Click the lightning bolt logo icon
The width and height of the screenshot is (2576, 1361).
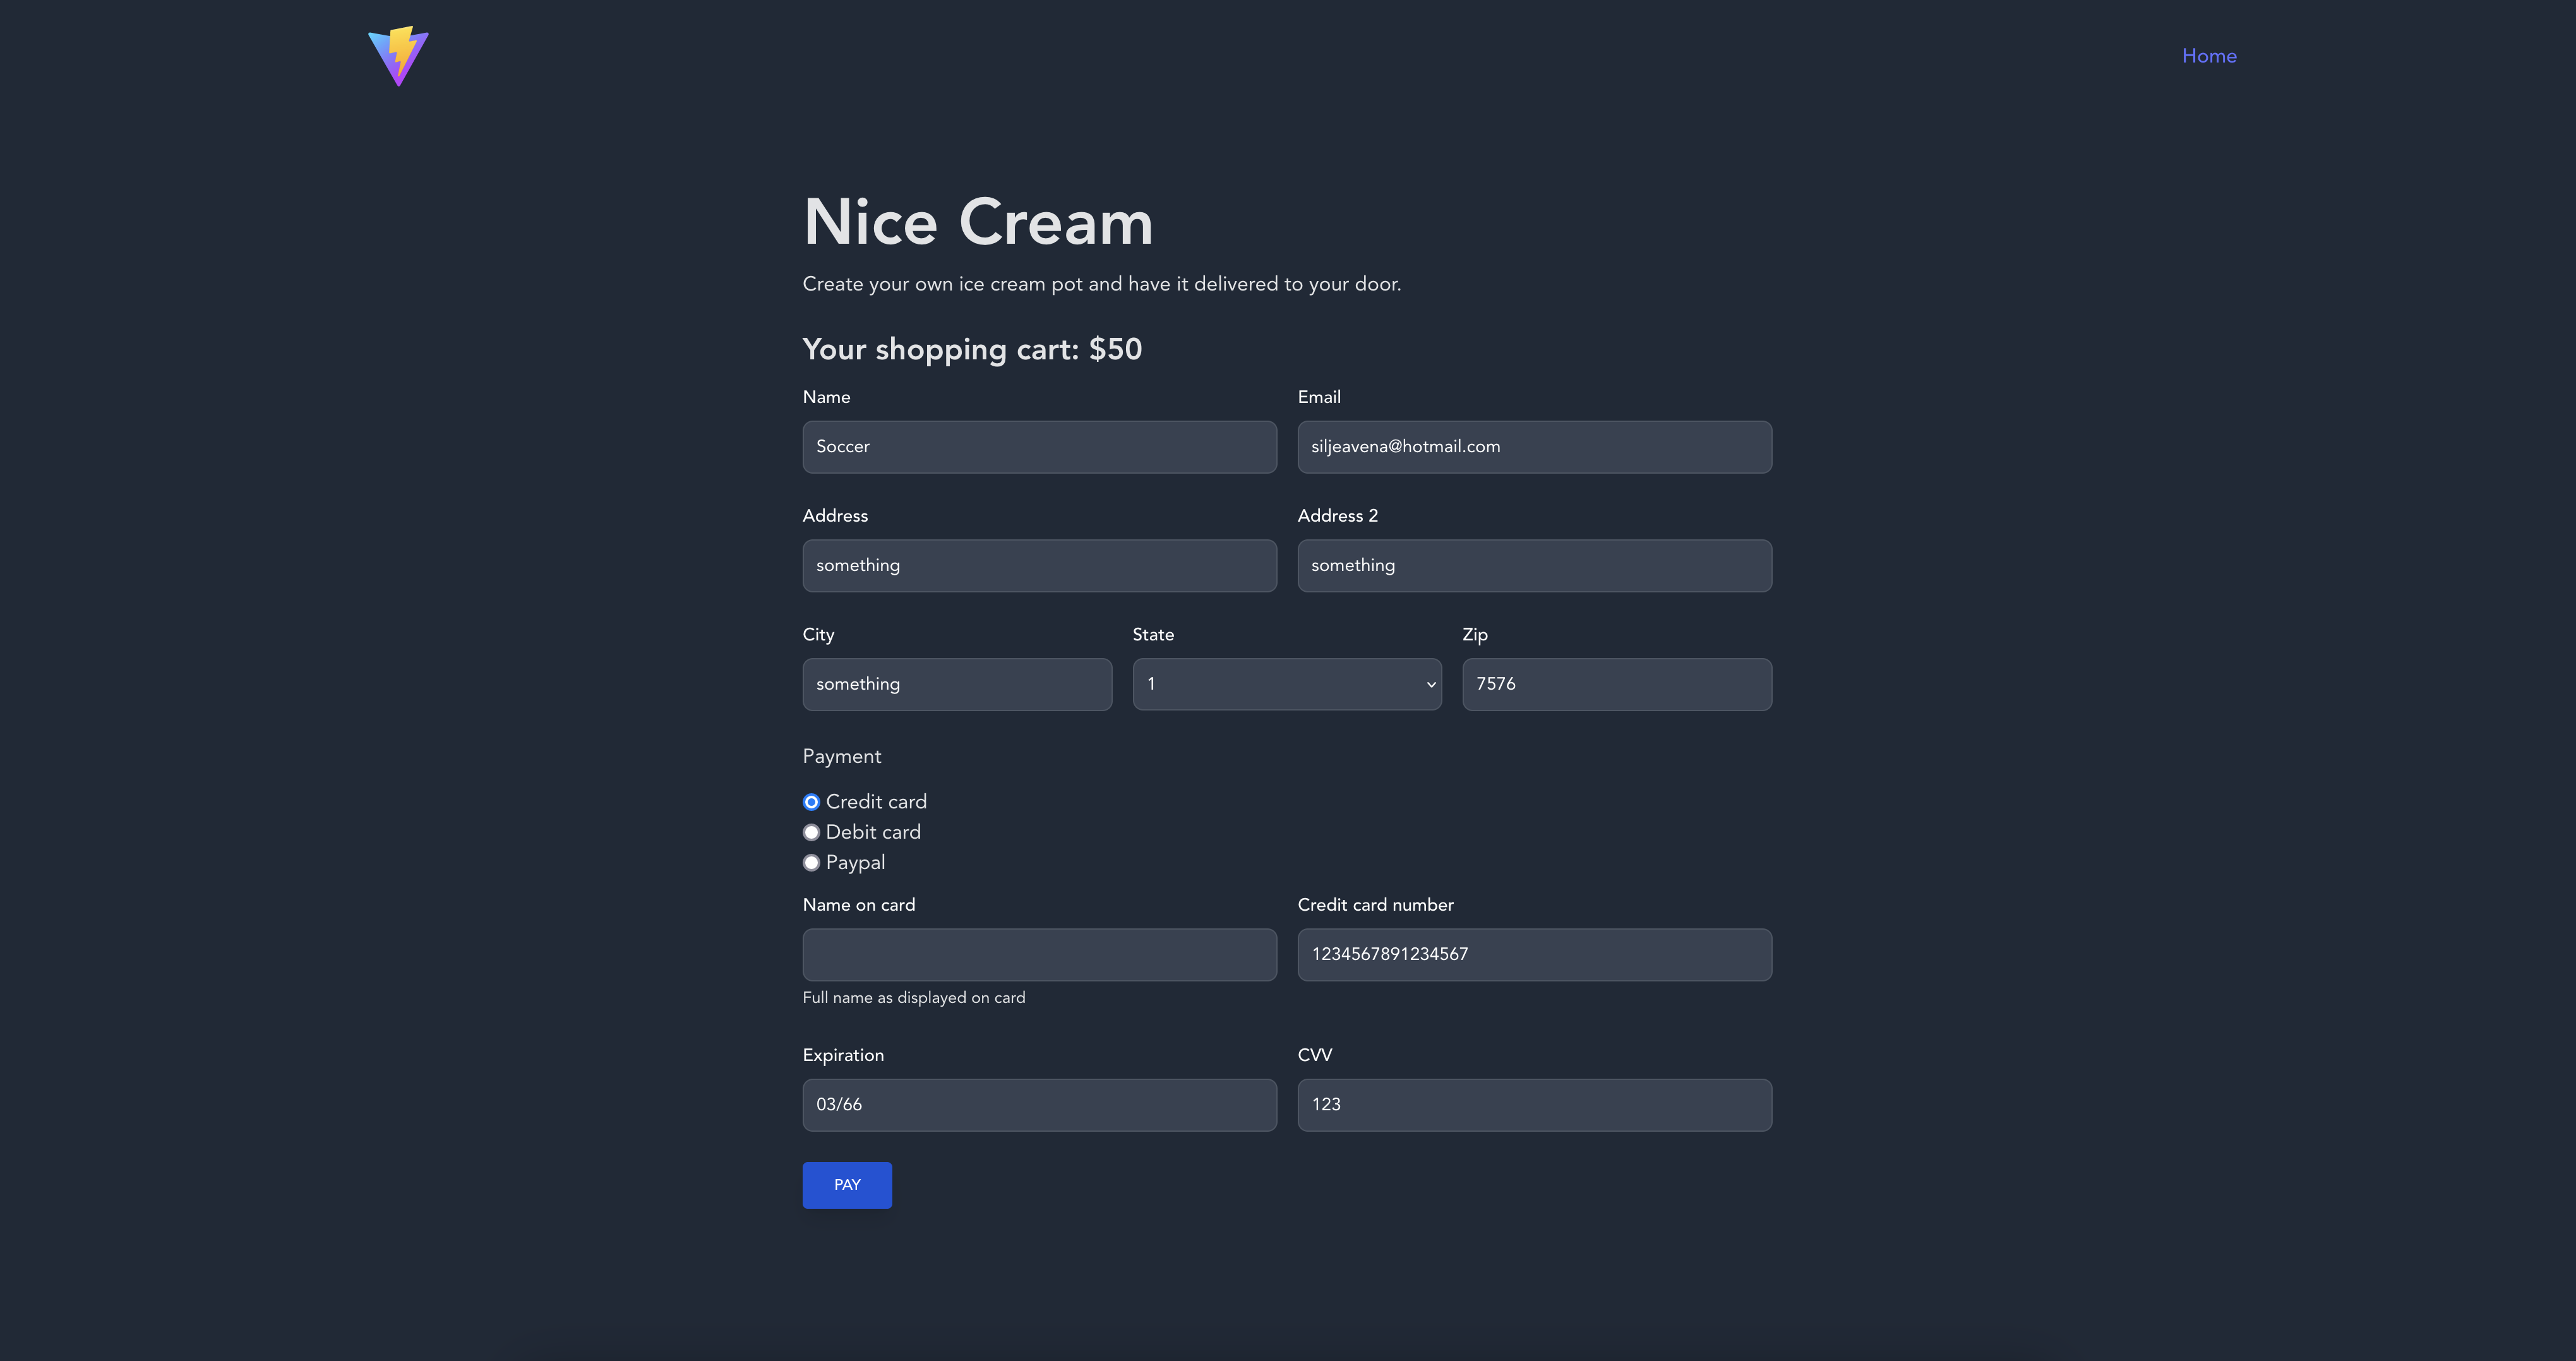click(398, 56)
